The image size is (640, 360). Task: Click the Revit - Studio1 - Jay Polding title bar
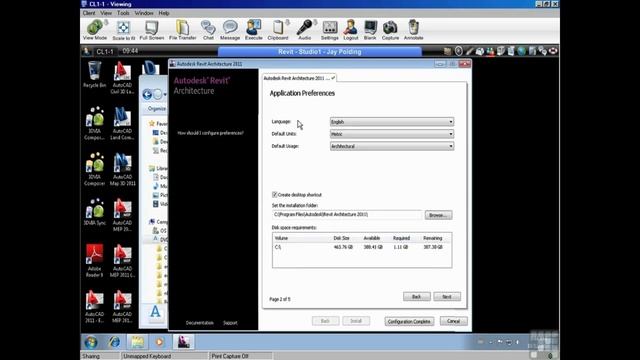[x=320, y=51]
